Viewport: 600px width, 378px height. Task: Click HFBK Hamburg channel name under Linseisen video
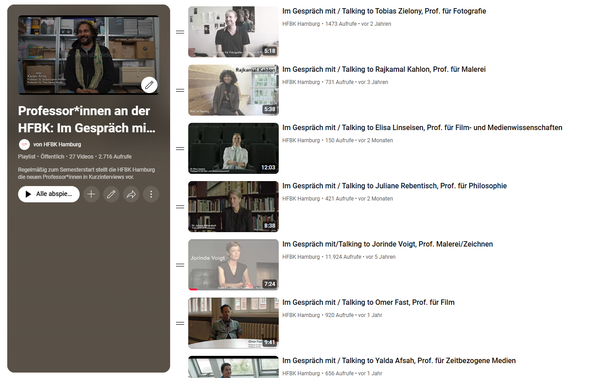(x=301, y=140)
